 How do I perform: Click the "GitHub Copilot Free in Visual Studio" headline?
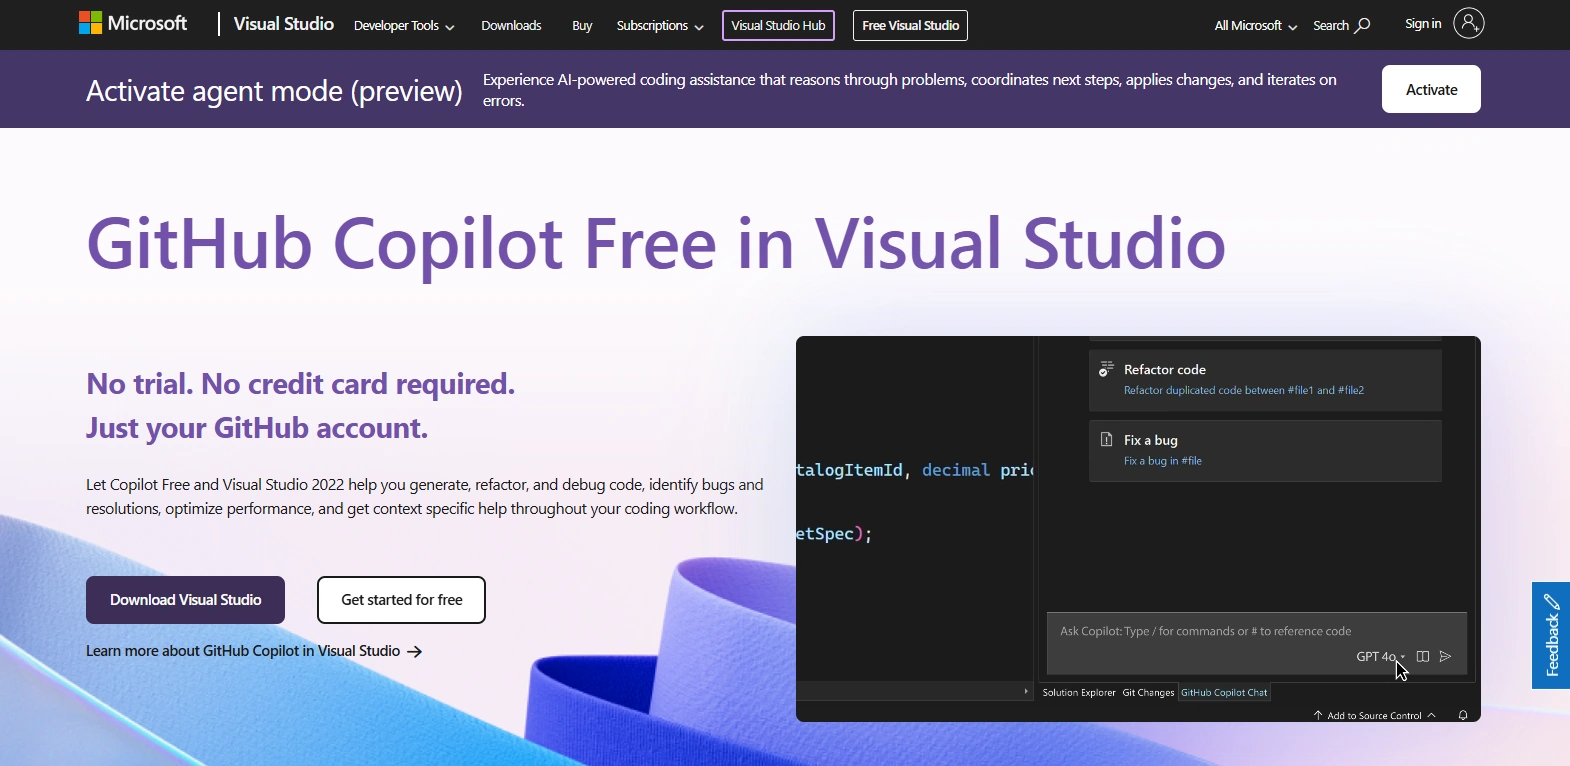click(x=656, y=243)
